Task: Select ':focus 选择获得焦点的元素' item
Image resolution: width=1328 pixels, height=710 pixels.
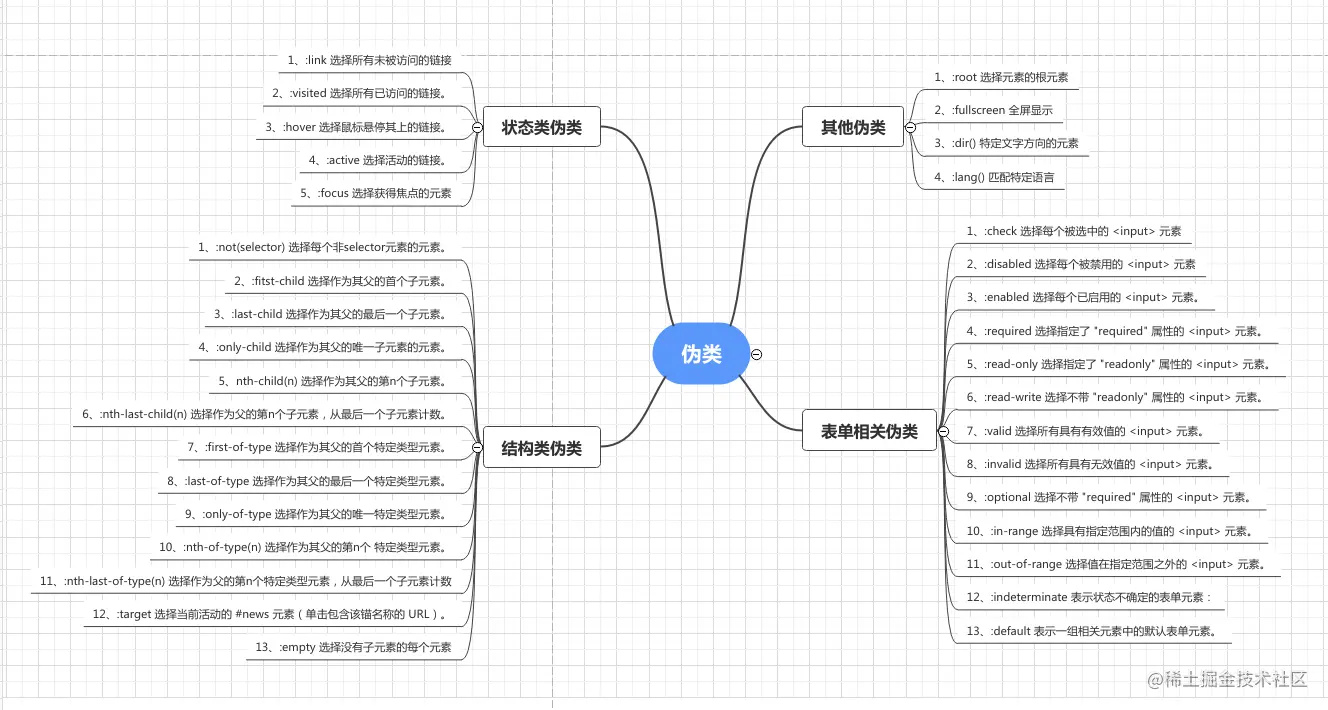Action: tap(375, 193)
